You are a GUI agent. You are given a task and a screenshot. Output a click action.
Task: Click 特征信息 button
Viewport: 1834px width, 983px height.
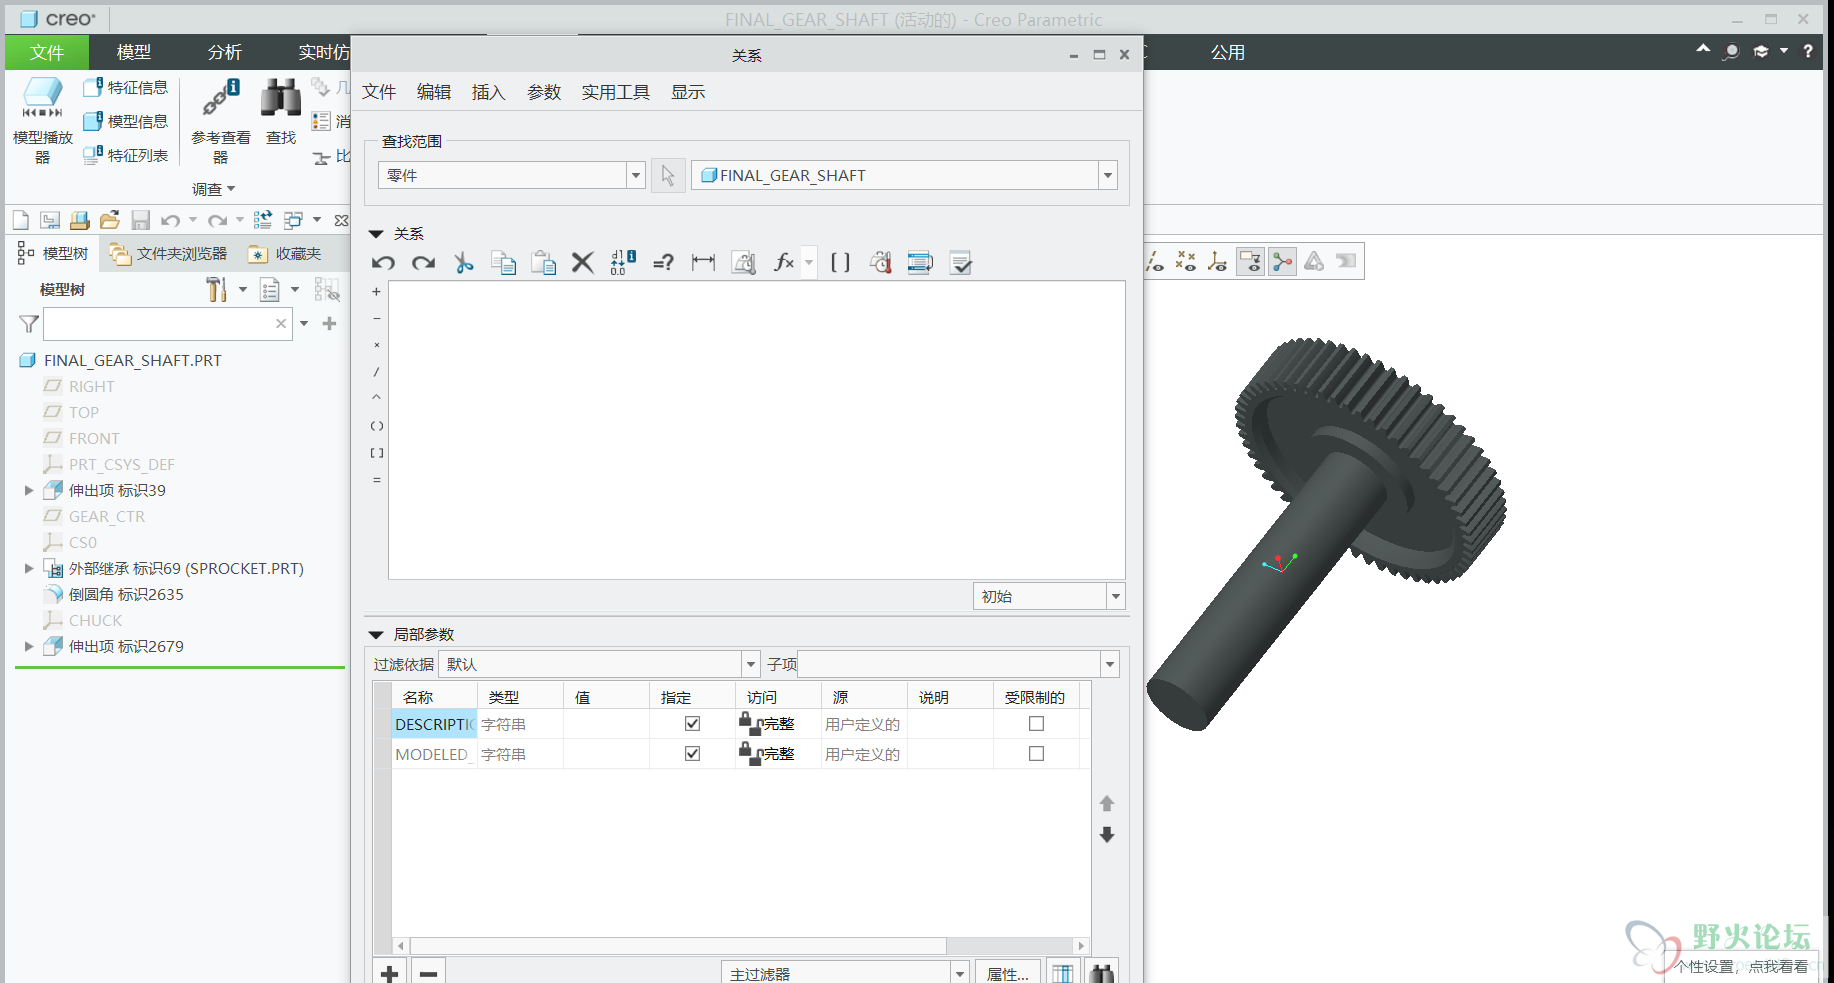tap(126, 88)
